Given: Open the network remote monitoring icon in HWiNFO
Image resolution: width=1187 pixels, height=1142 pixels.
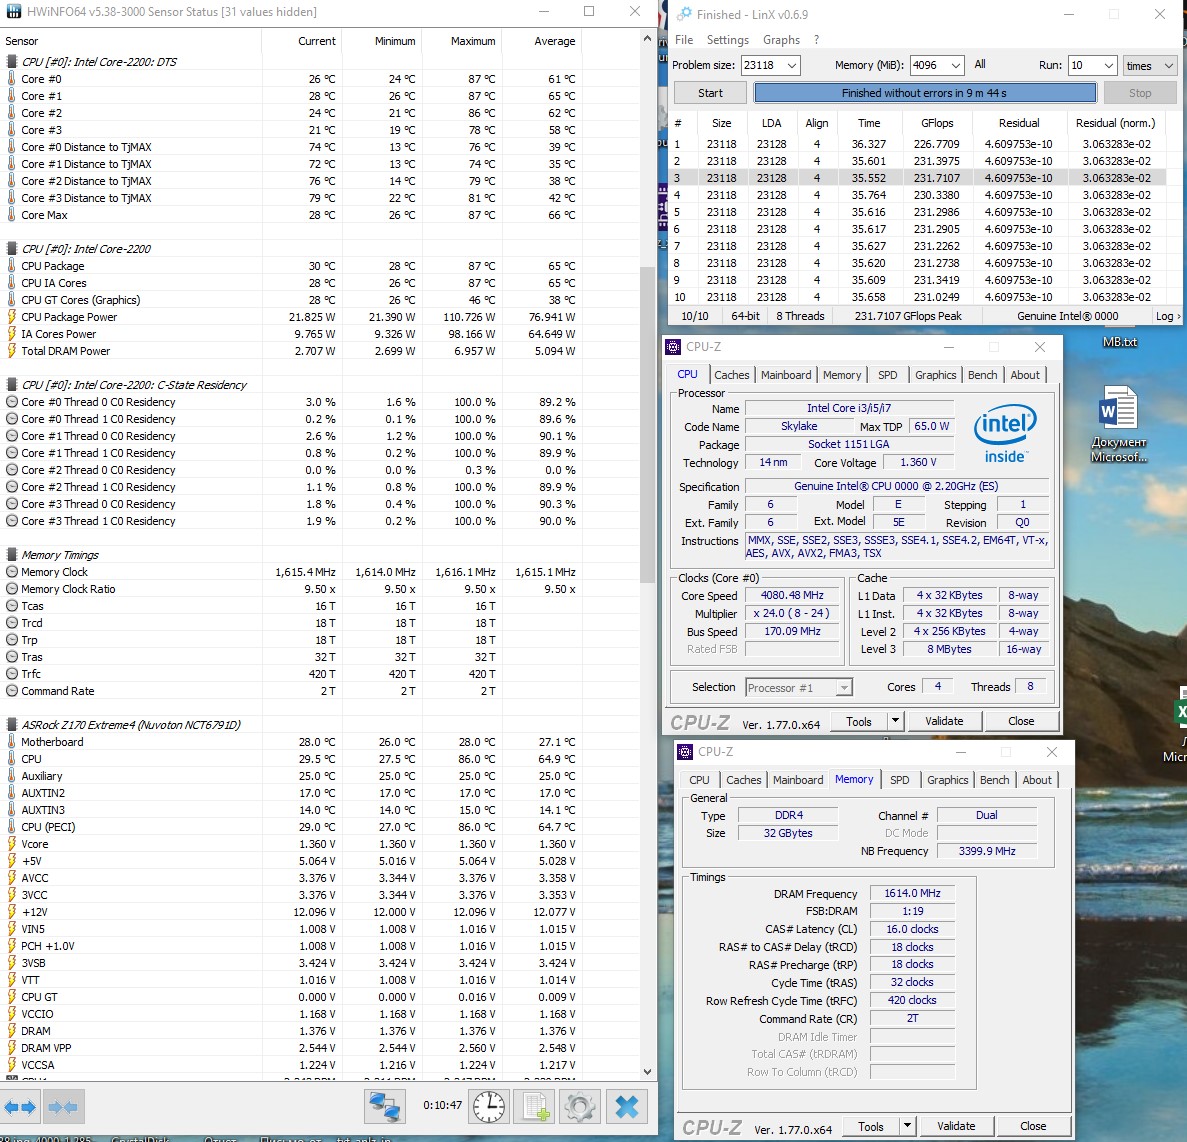Looking at the screenshot, I should pyautogui.click(x=384, y=1107).
